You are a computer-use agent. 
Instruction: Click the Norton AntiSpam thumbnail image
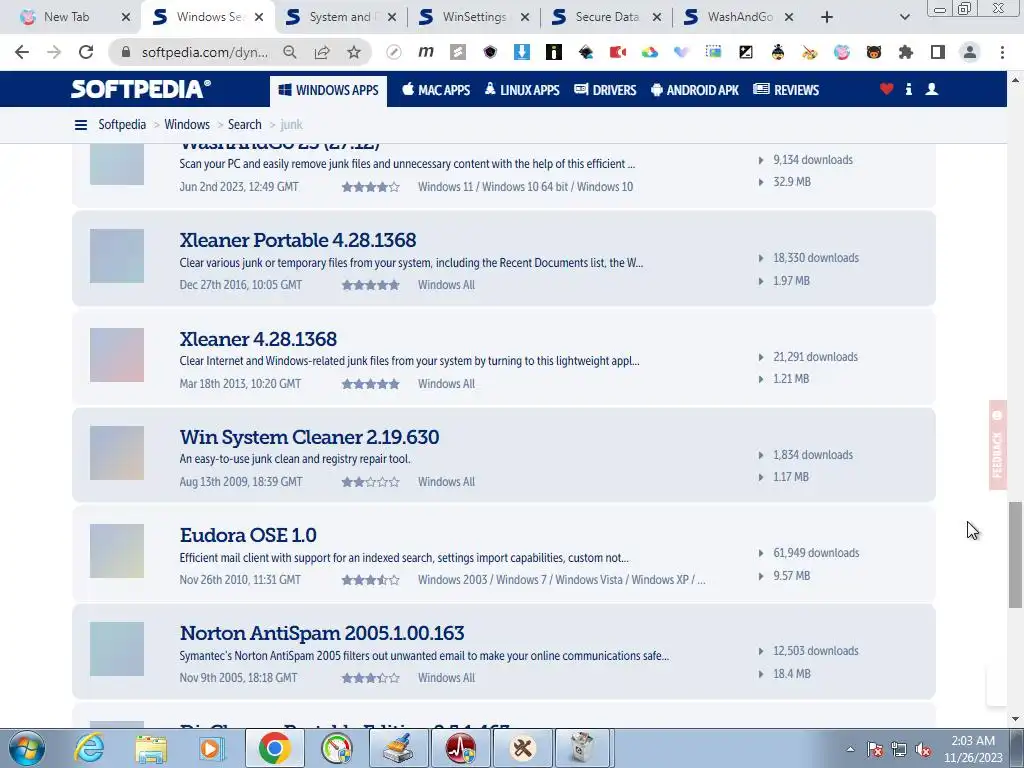tap(117, 648)
